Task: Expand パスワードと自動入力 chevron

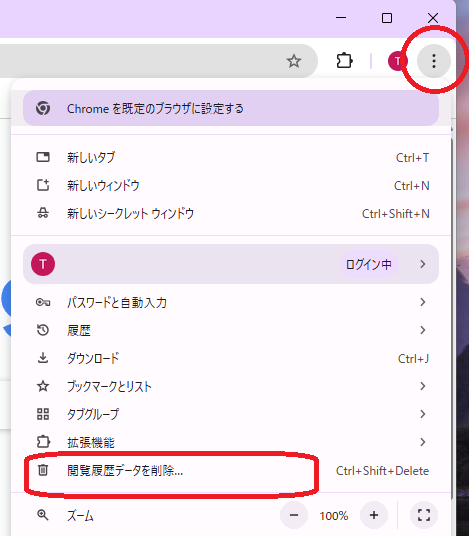Action: 423,302
